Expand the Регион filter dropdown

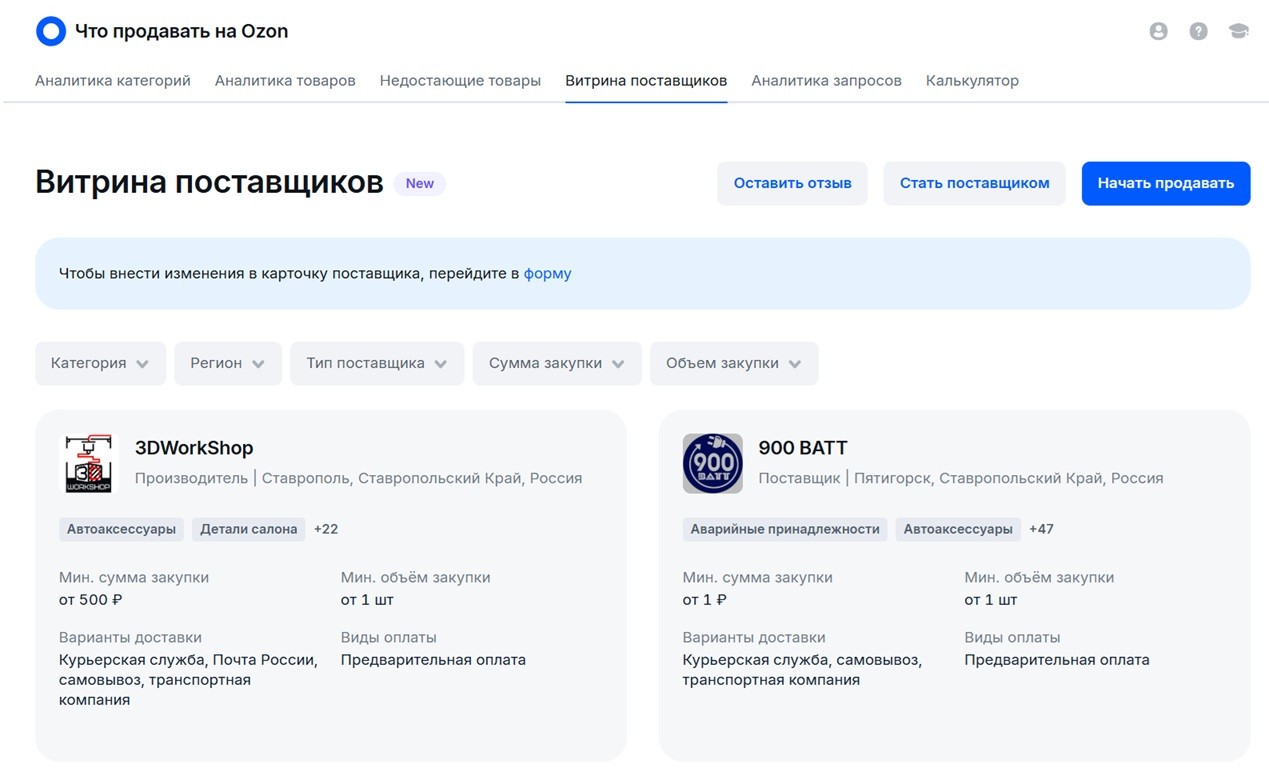point(228,363)
